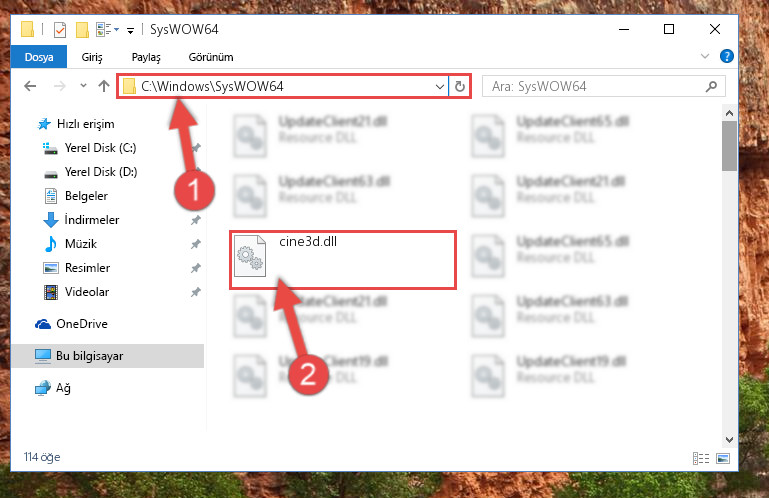
Task: Open the Paylaş ribbon tab
Action: 146,57
